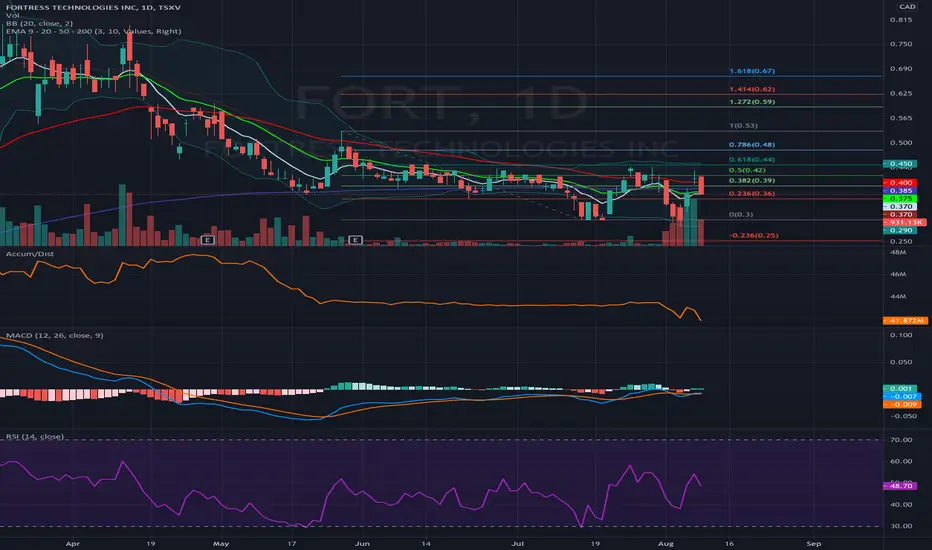Click the orange '41.872M' Accum/Dist value tag
The width and height of the screenshot is (932, 550).
tap(905, 320)
